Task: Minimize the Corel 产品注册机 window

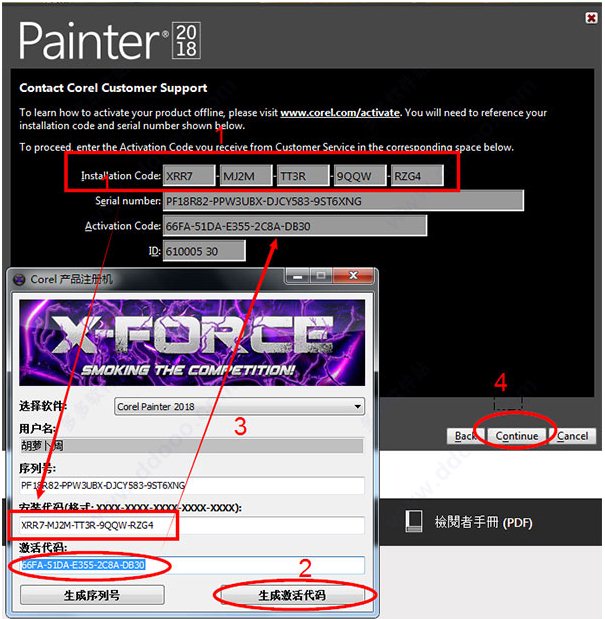Action: [298, 276]
